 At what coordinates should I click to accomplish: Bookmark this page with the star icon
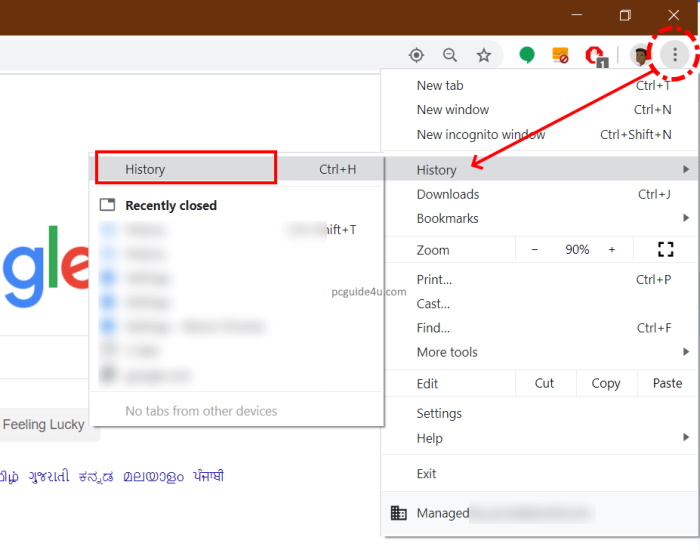click(x=483, y=55)
